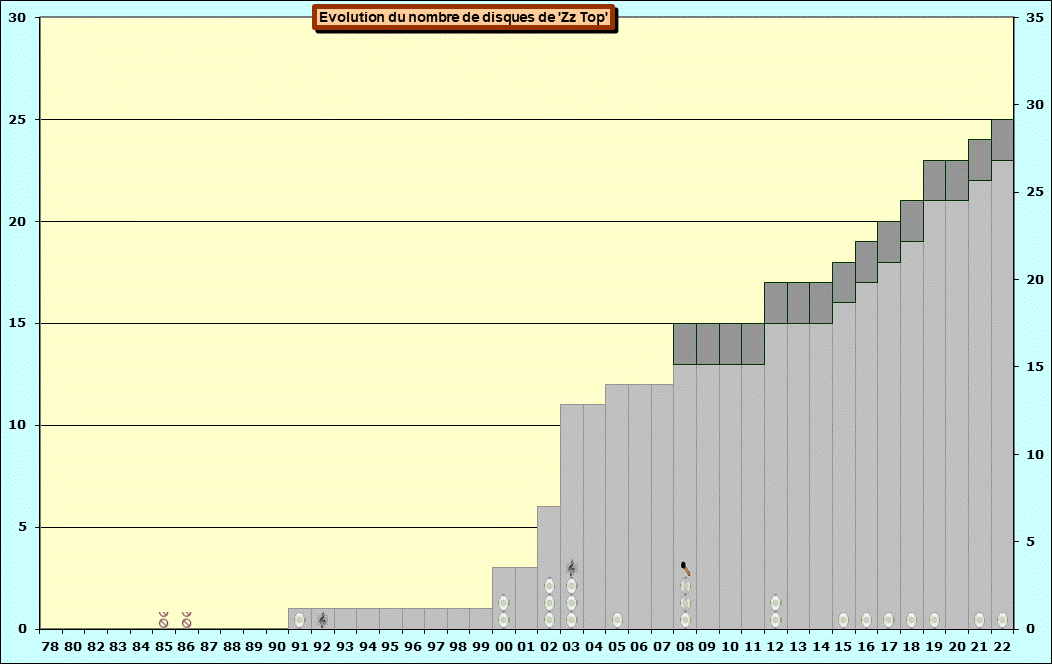
Task: Click the chart title 'Evolution du nombre de disques'
Action: pyautogui.click(x=464, y=17)
